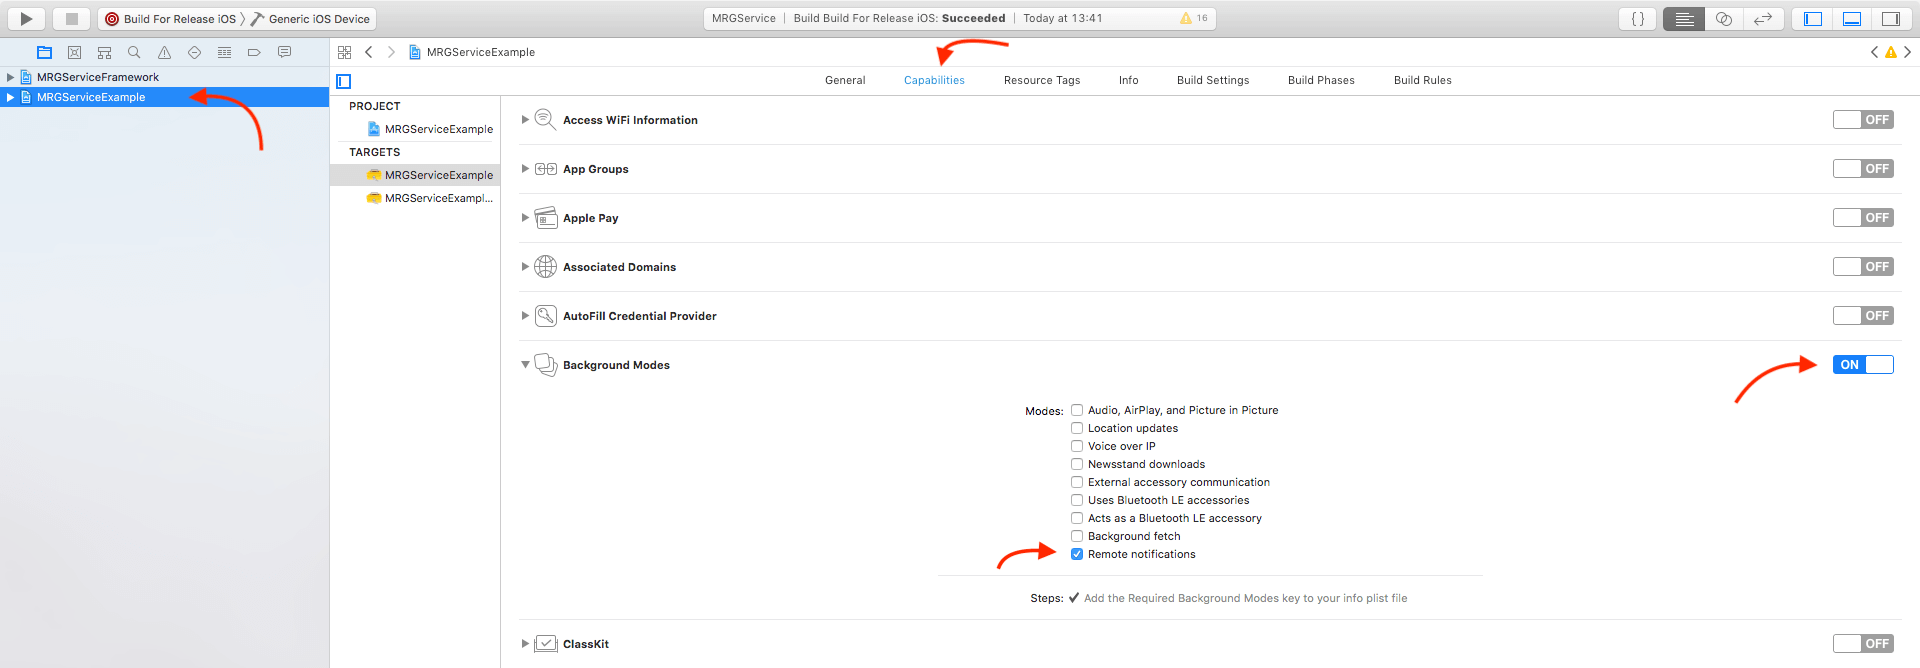The image size is (1920, 668).
Task: Select the Build For Release iOS scheme
Action: coord(171,19)
